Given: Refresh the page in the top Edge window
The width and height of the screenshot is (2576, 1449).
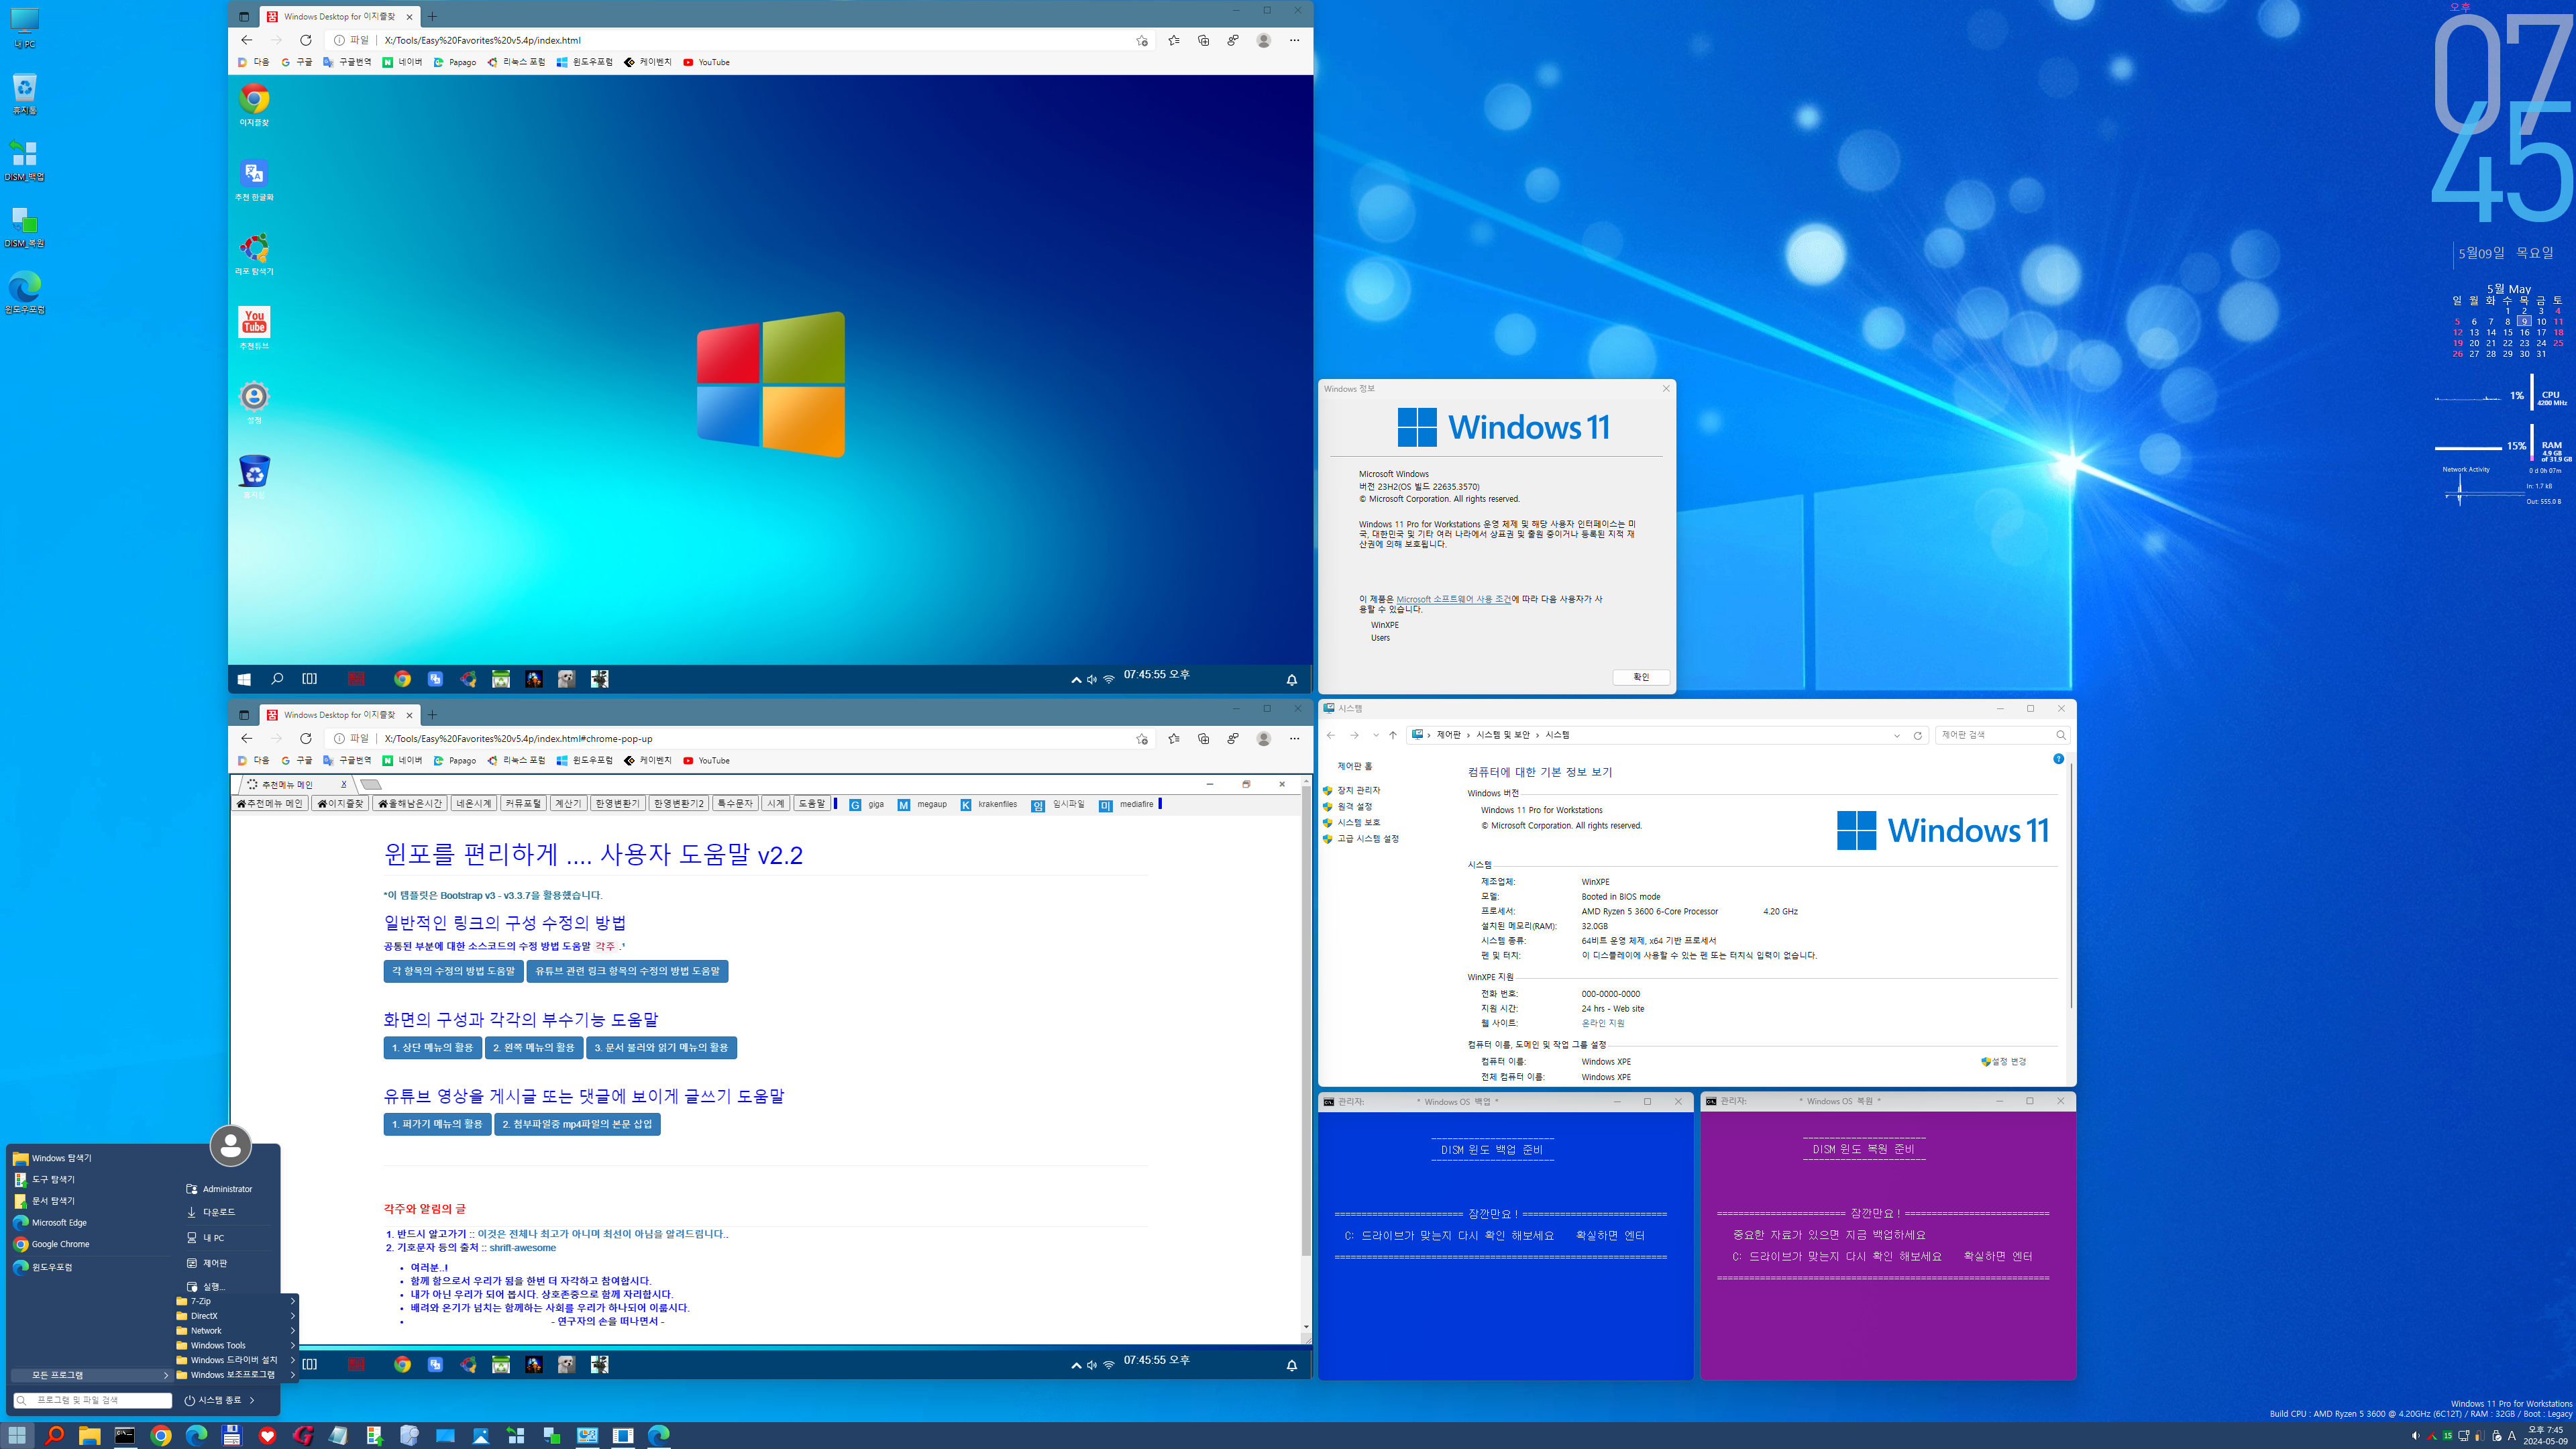Looking at the screenshot, I should click(306, 40).
